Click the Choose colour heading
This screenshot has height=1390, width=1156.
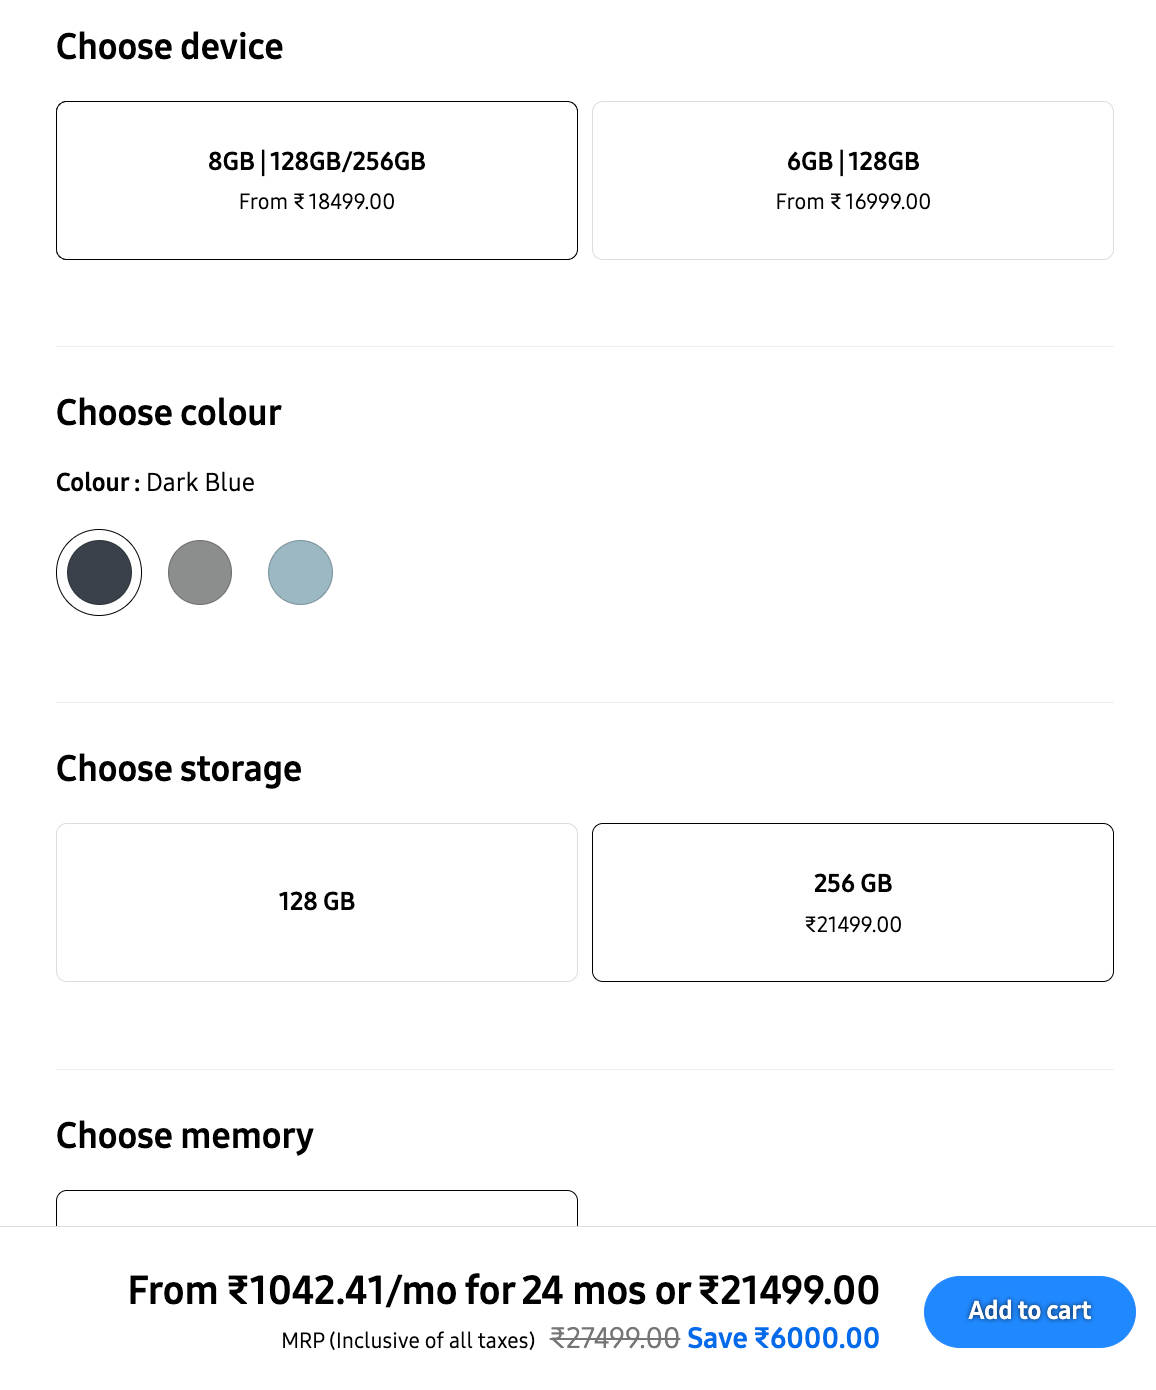click(168, 413)
